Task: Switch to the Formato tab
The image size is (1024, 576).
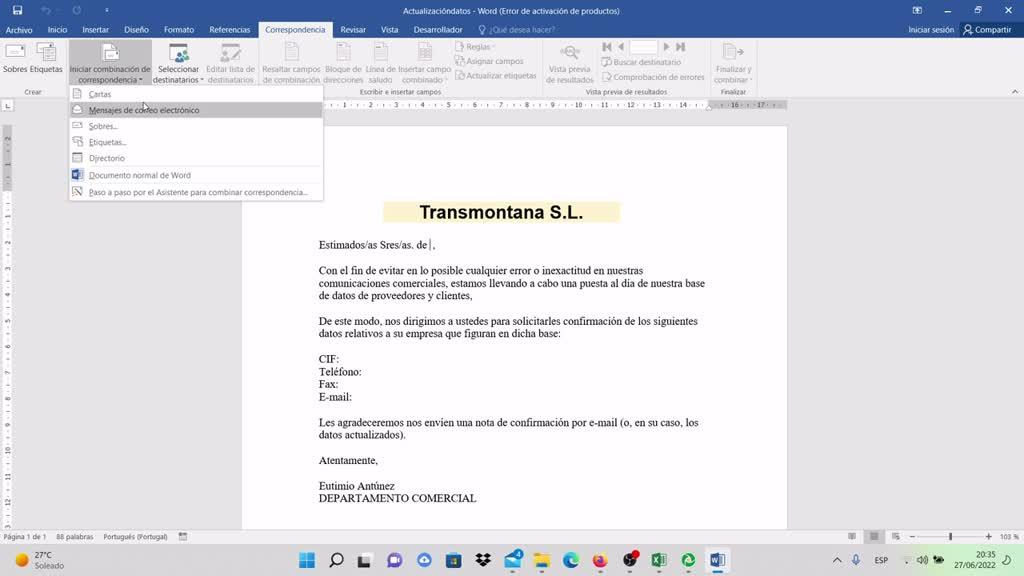Action: coord(179,29)
